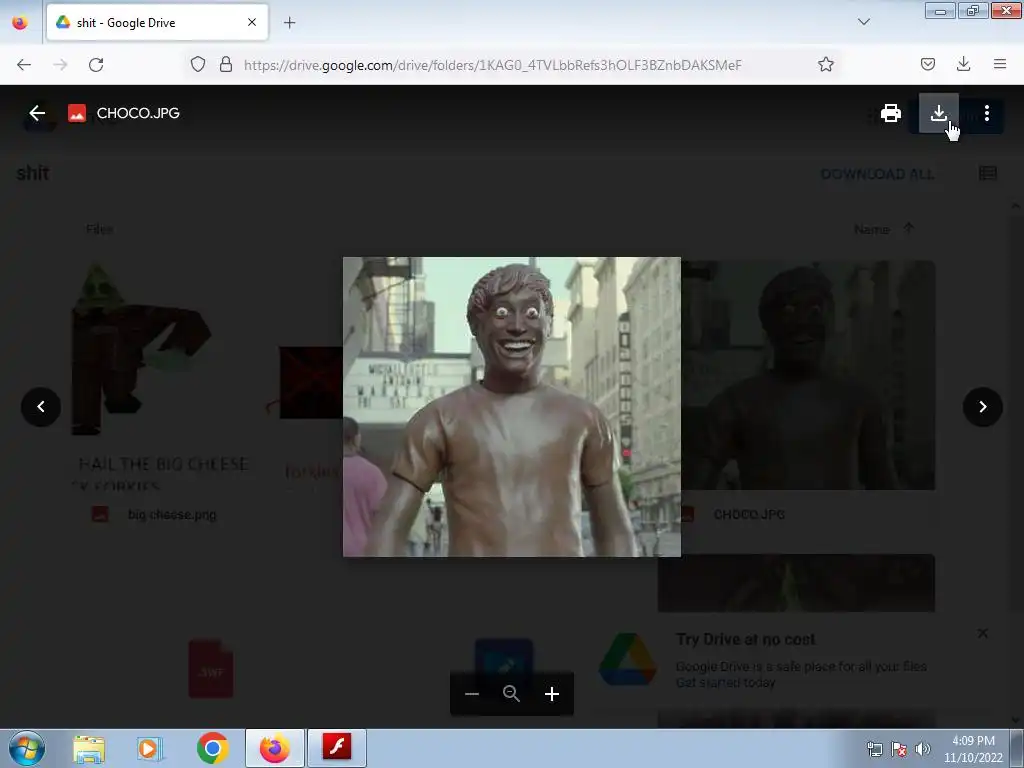Click the previewed CHOCO.JPG image
Image resolution: width=1024 pixels, height=768 pixels.
512,407
